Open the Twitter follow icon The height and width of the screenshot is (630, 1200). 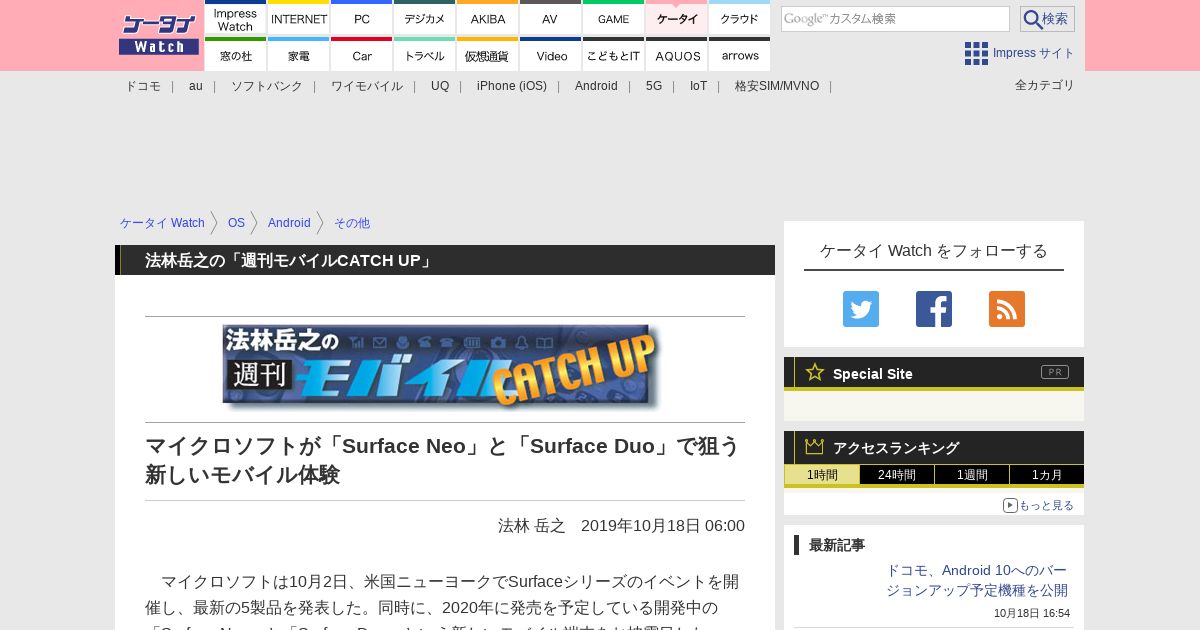click(861, 309)
